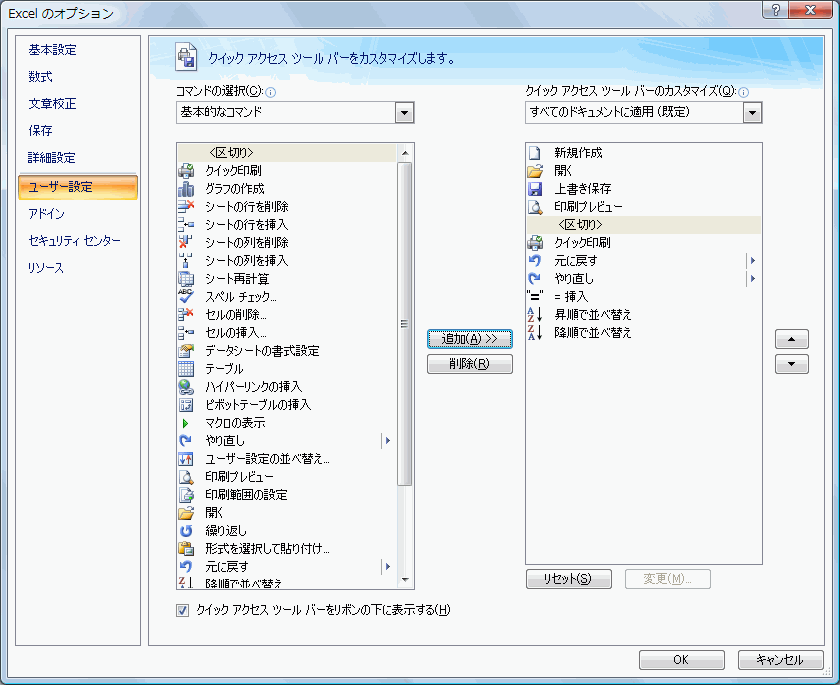Open the リソース category

click(46, 267)
